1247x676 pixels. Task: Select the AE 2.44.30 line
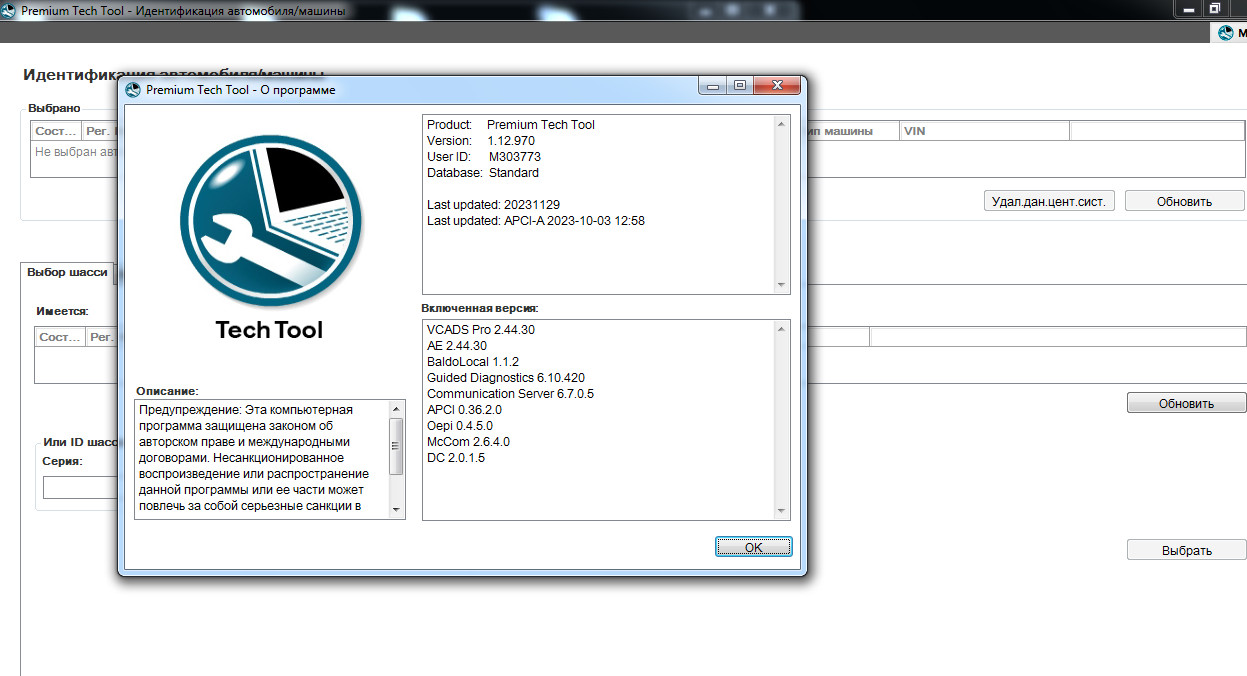click(x=457, y=345)
